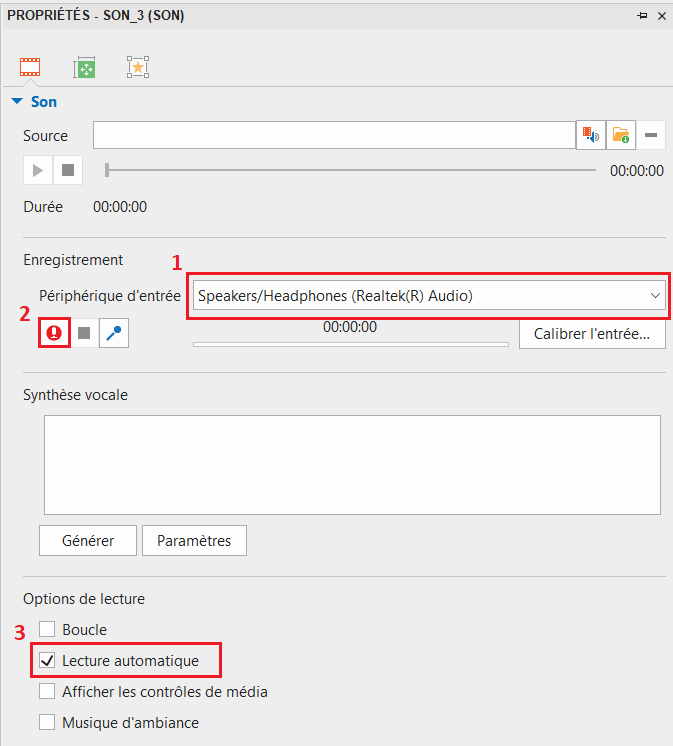Open the media properties tab icon
The width and height of the screenshot is (673, 746).
pyautogui.click(x=30, y=68)
